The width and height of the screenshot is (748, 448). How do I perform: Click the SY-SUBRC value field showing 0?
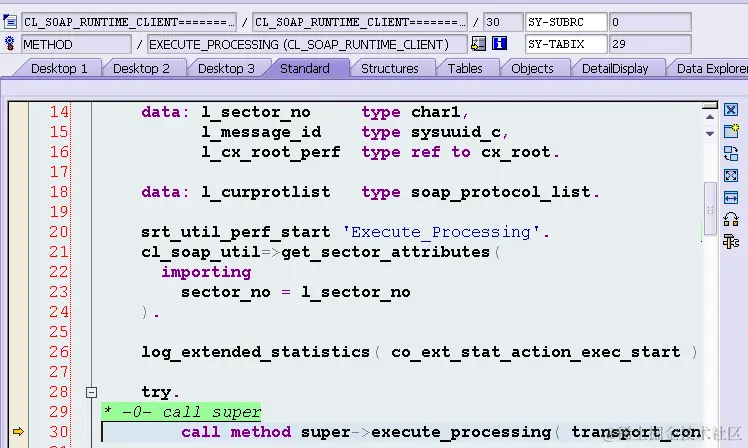(x=650, y=22)
